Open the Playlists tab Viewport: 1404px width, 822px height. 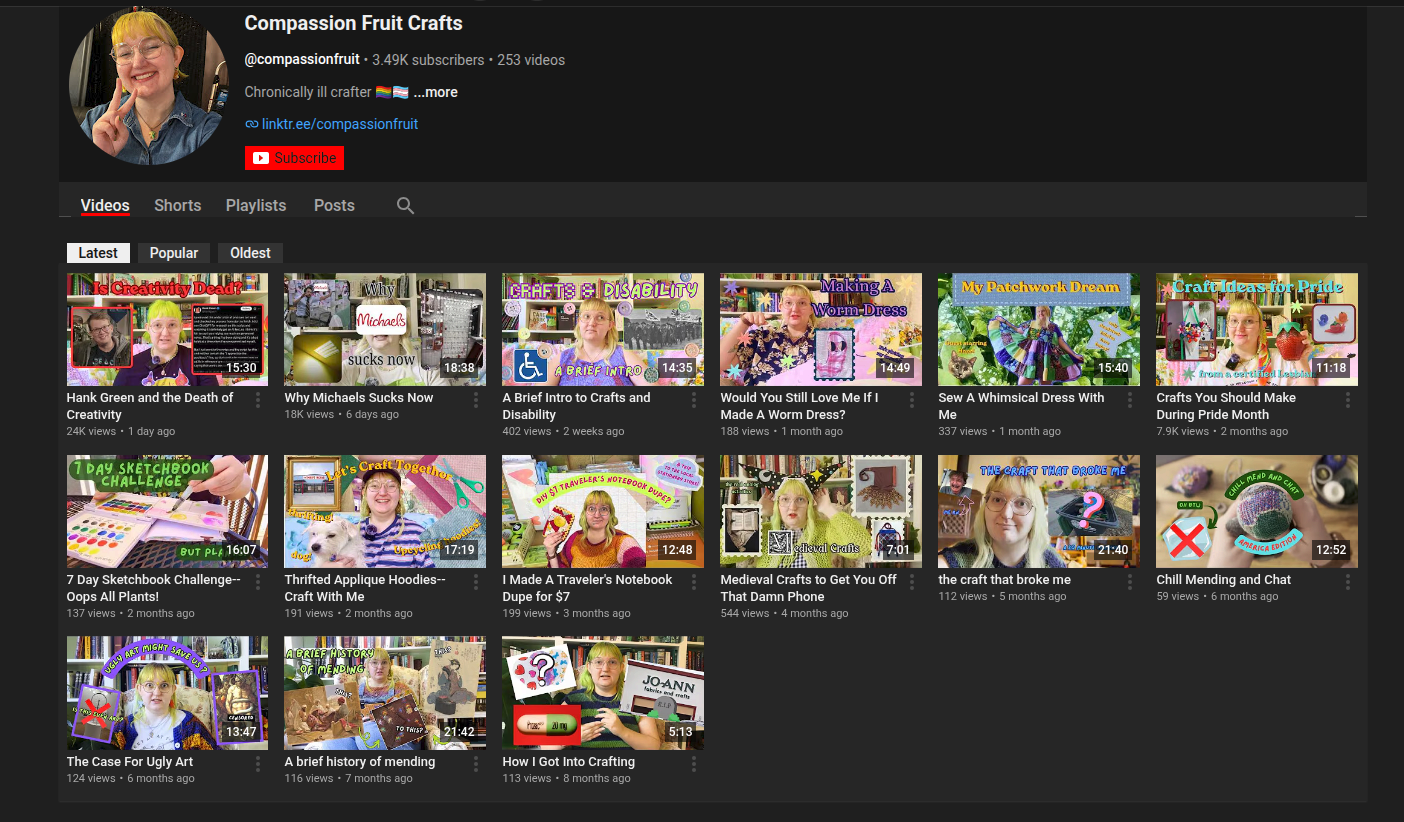[x=256, y=205]
